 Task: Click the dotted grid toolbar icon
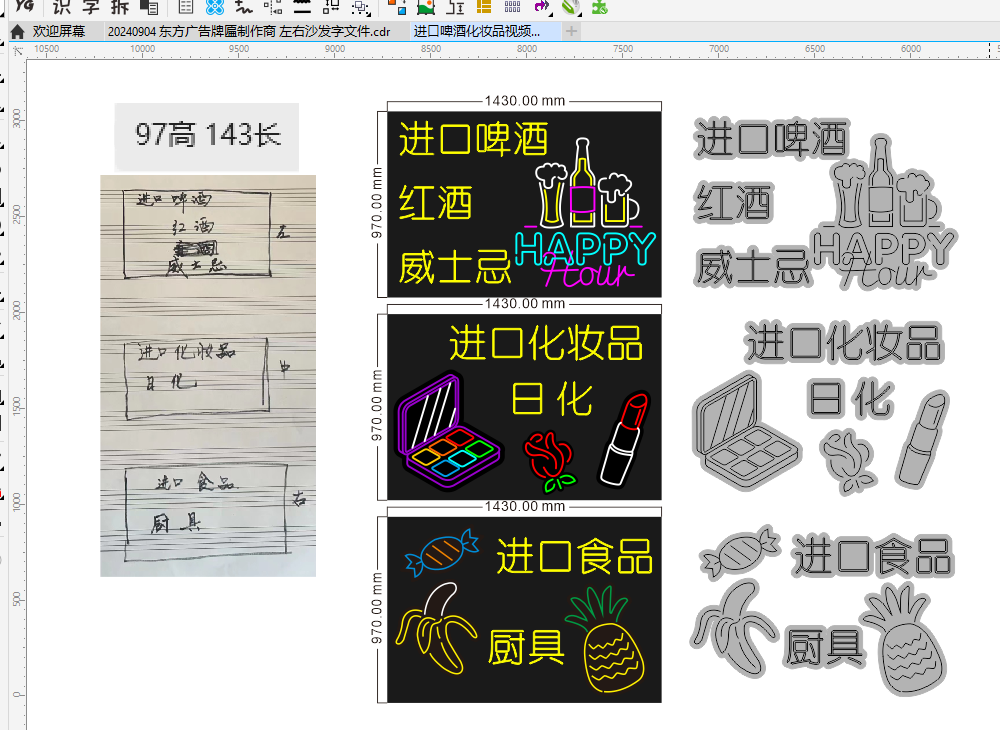(x=512, y=7)
